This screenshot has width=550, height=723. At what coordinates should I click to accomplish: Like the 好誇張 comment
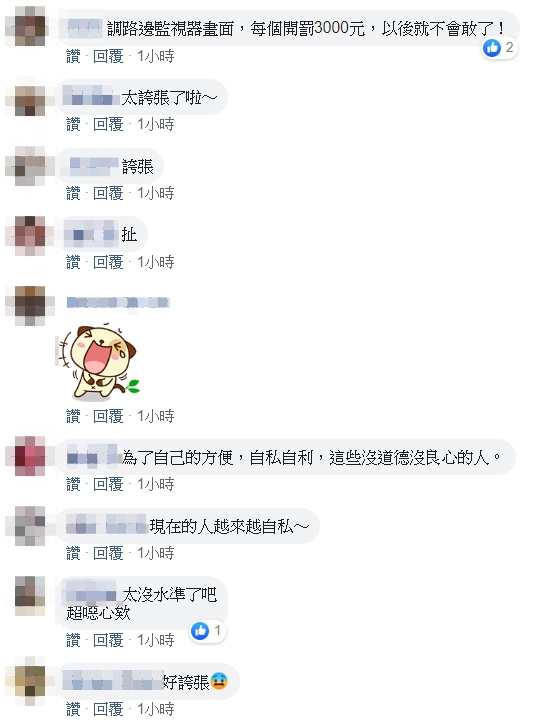click(73, 708)
